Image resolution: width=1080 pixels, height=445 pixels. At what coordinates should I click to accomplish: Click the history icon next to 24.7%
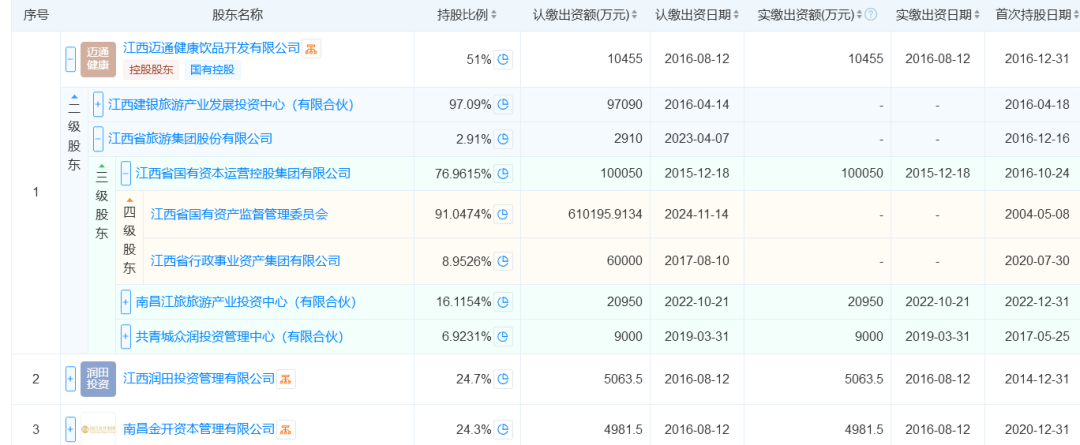[x=504, y=379]
